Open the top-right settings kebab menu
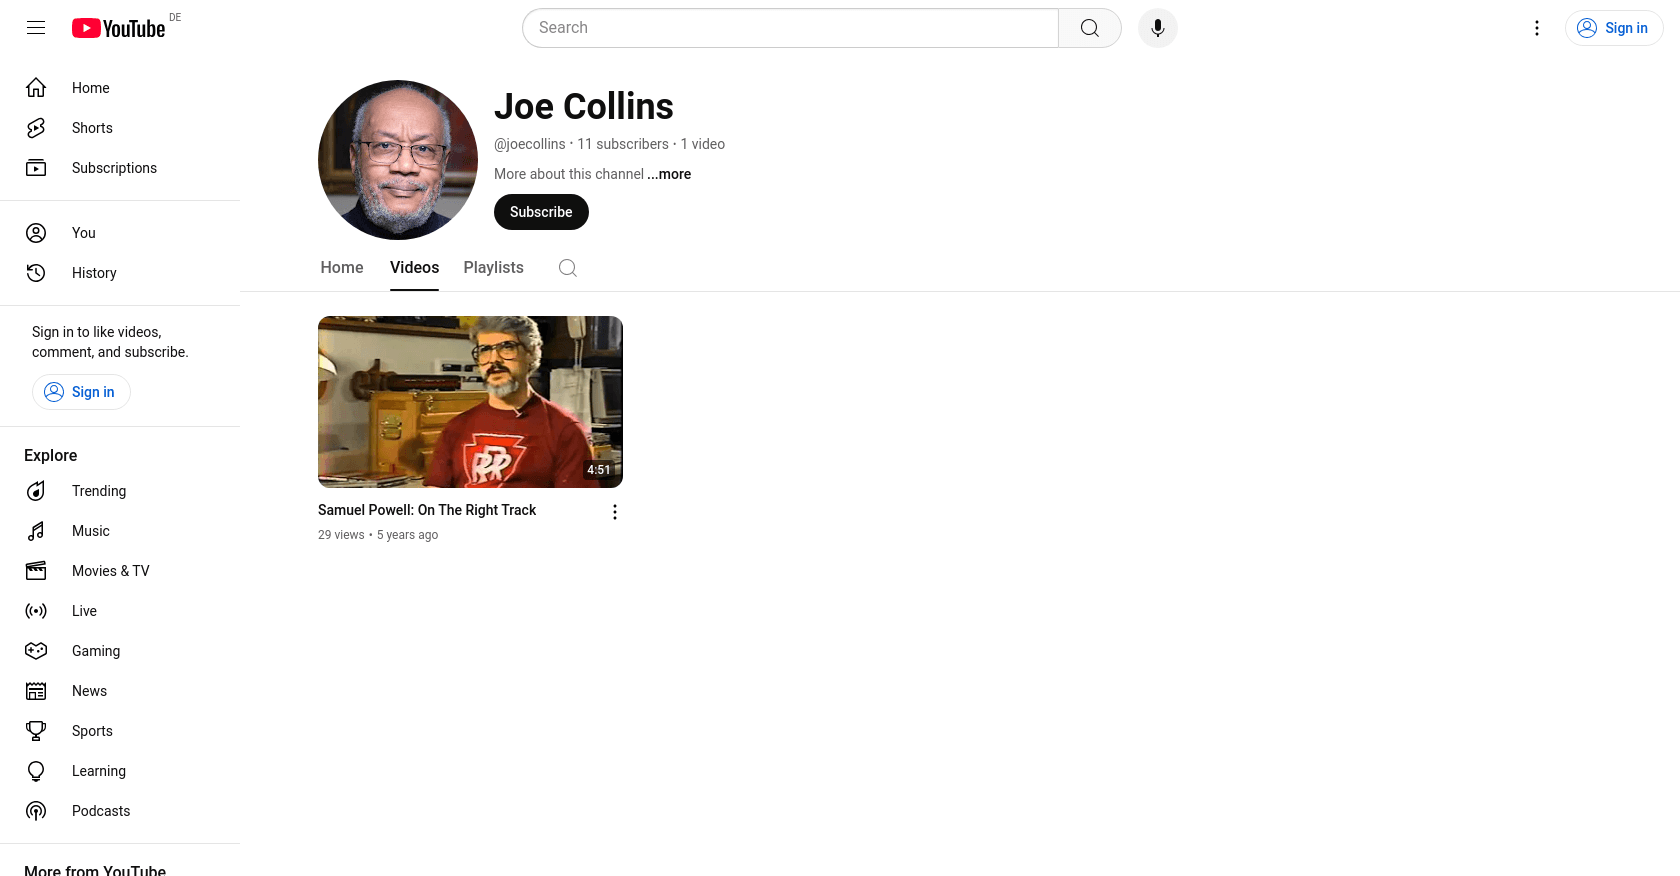The image size is (1680, 876). [x=1536, y=28]
